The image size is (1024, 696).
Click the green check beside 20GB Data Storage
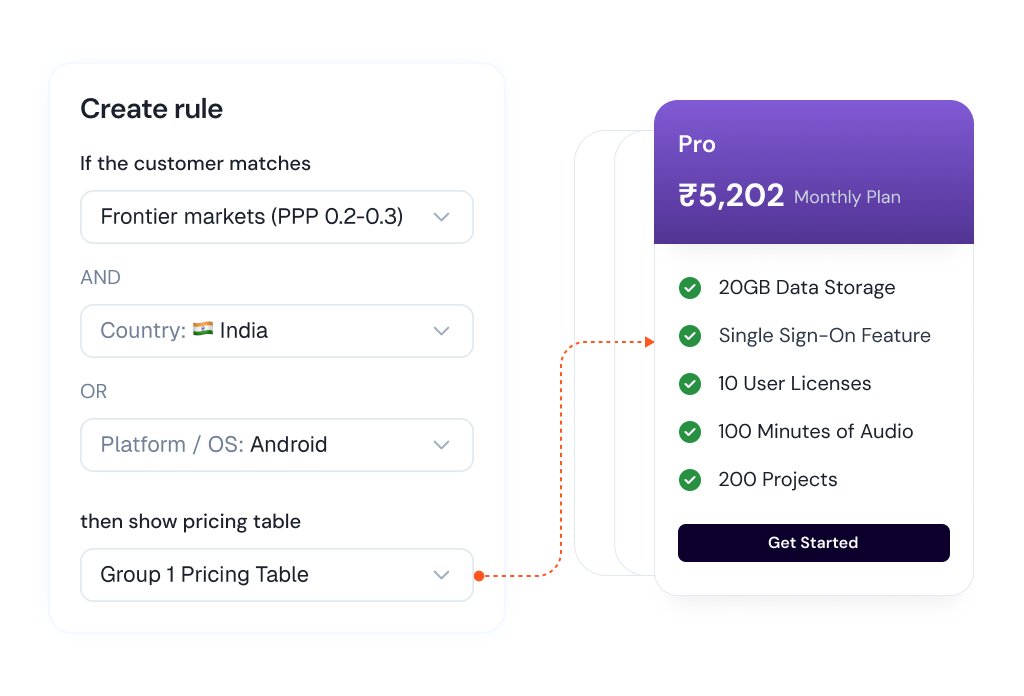[x=690, y=288]
